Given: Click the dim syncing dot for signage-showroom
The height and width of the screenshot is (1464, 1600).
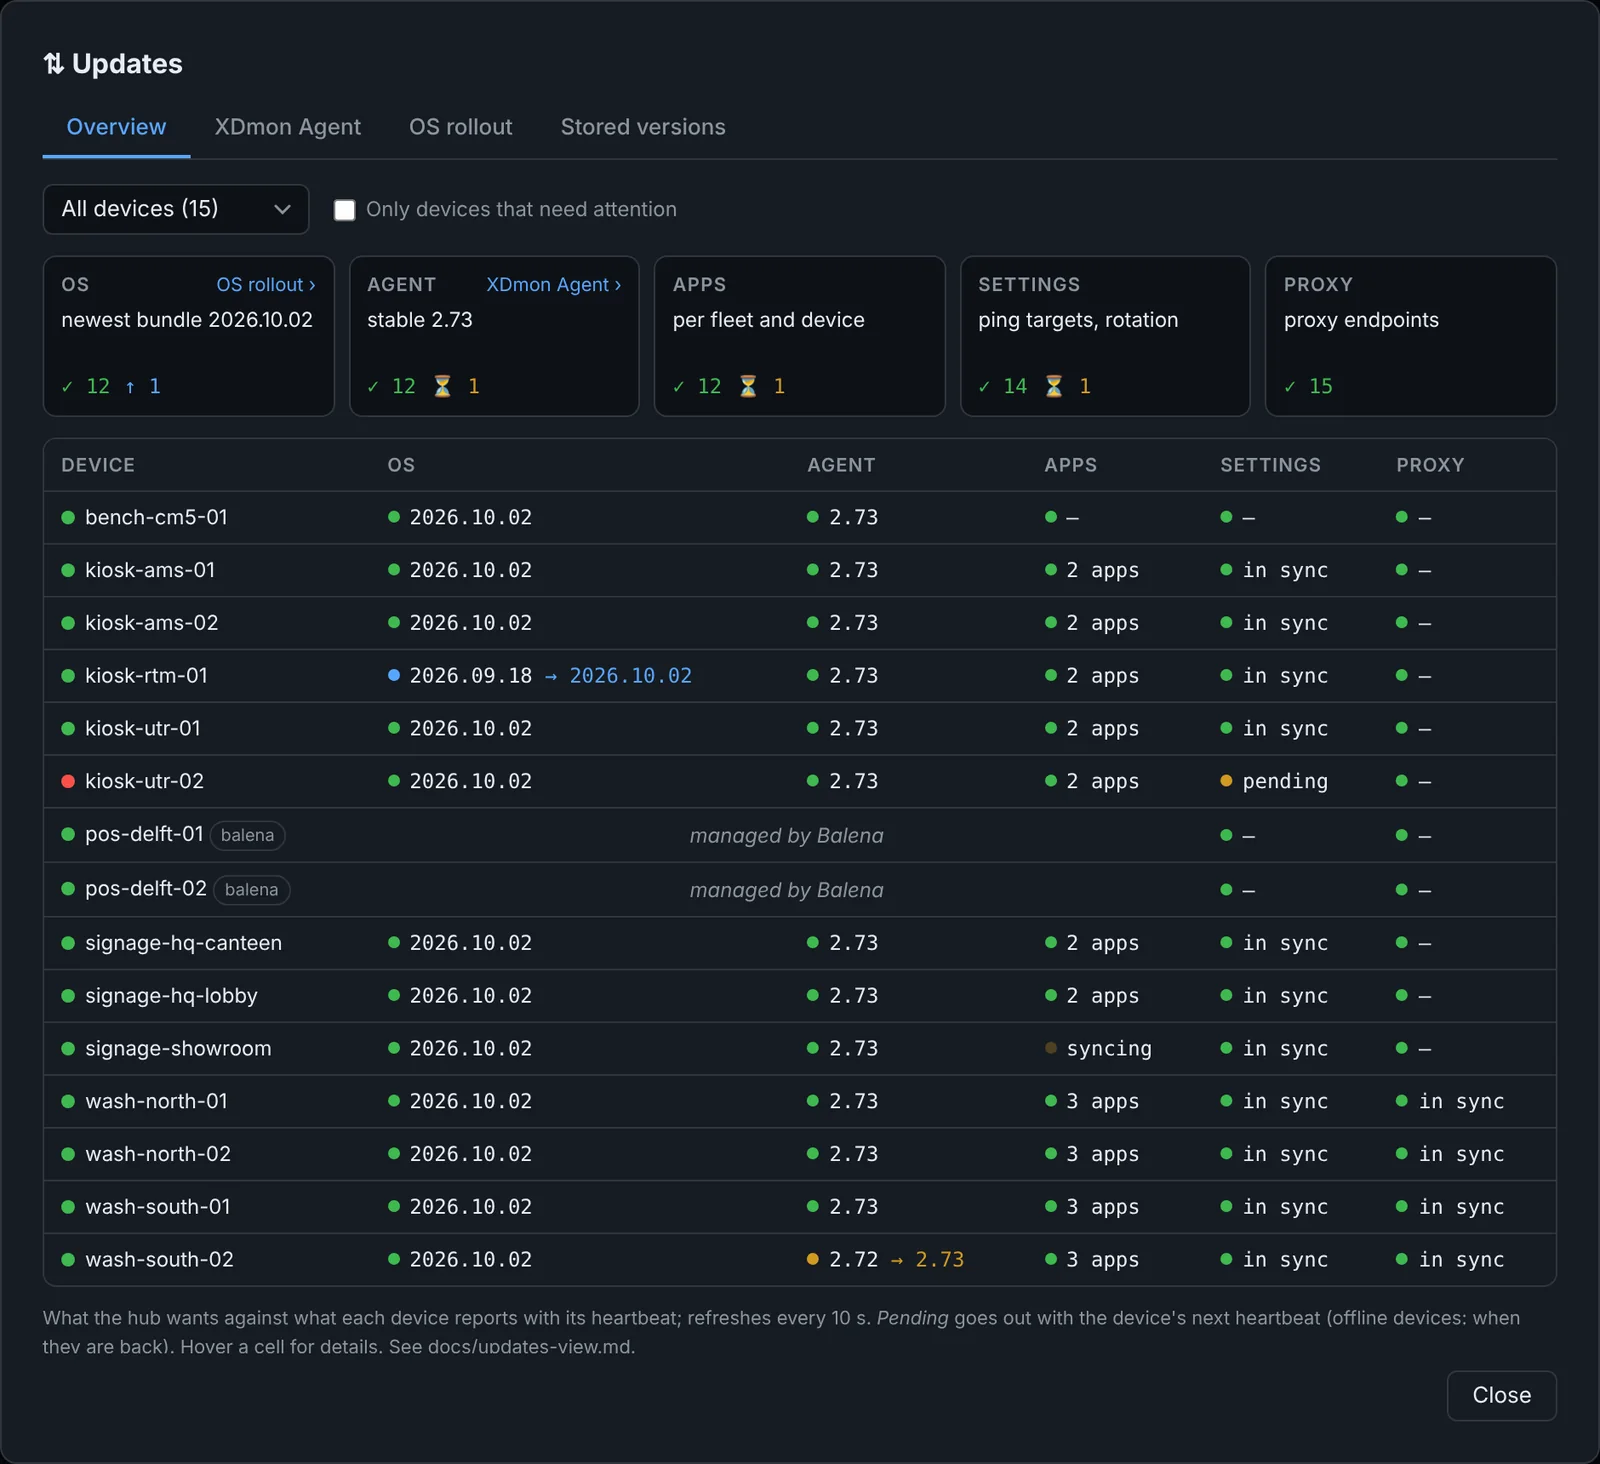Looking at the screenshot, I should 1051,1048.
